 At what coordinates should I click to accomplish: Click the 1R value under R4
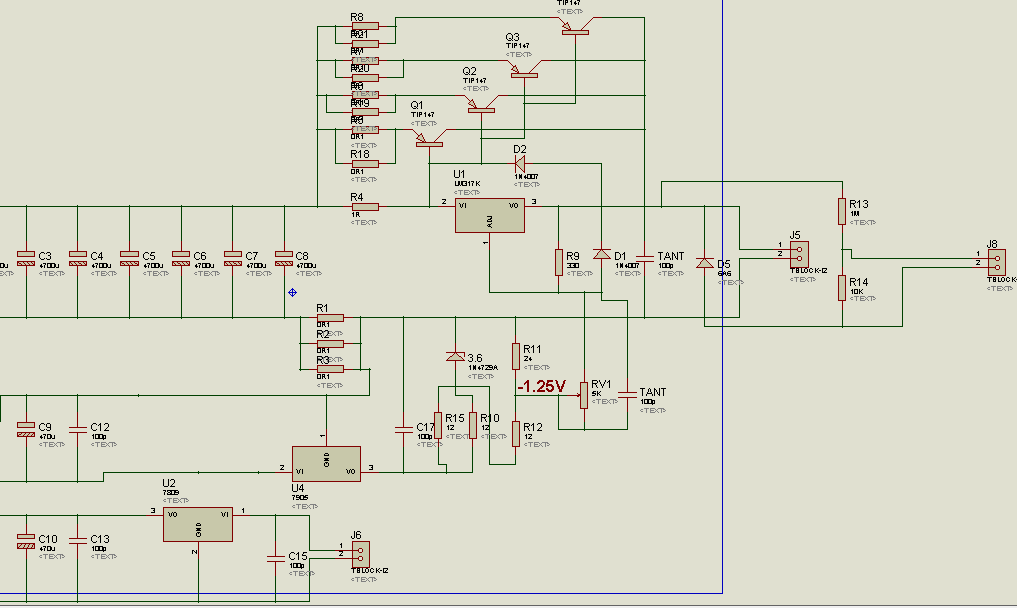(356, 215)
